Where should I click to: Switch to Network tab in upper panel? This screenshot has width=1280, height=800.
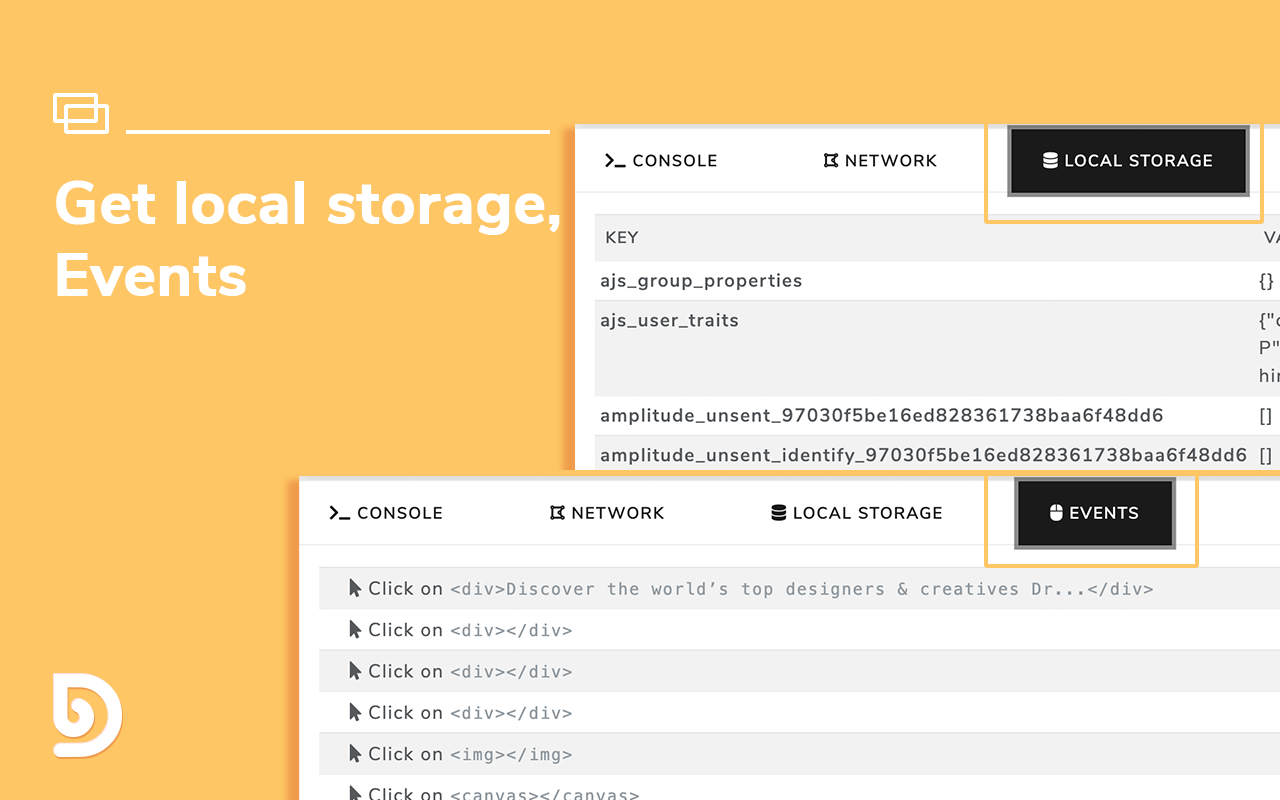click(x=880, y=161)
